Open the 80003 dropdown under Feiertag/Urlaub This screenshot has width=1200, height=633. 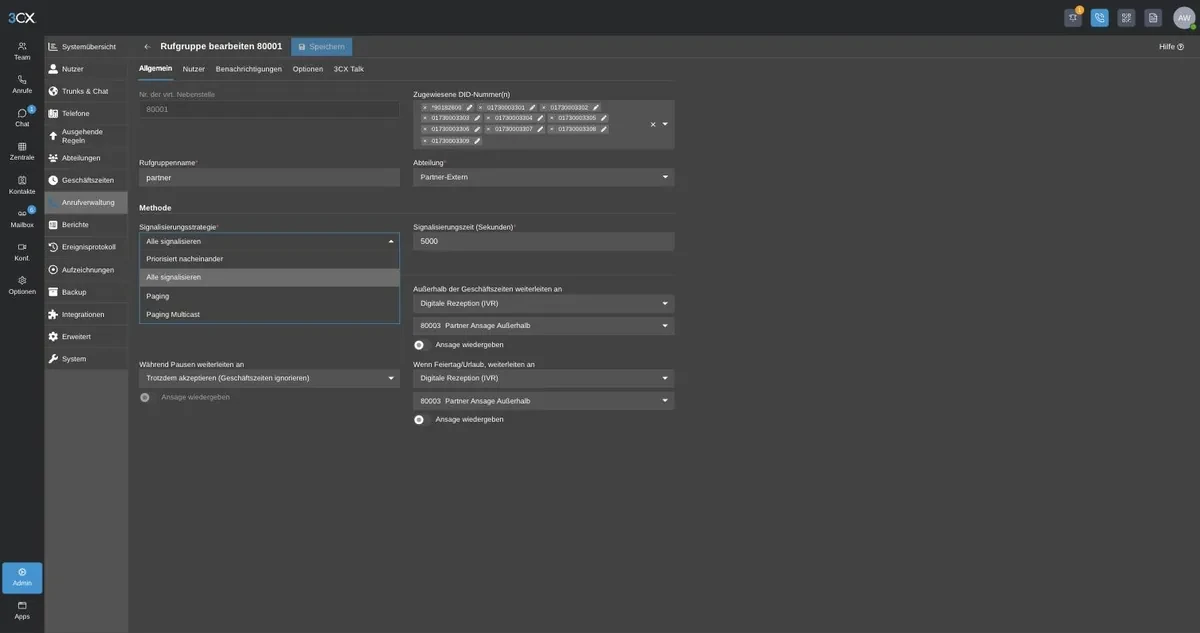544,401
